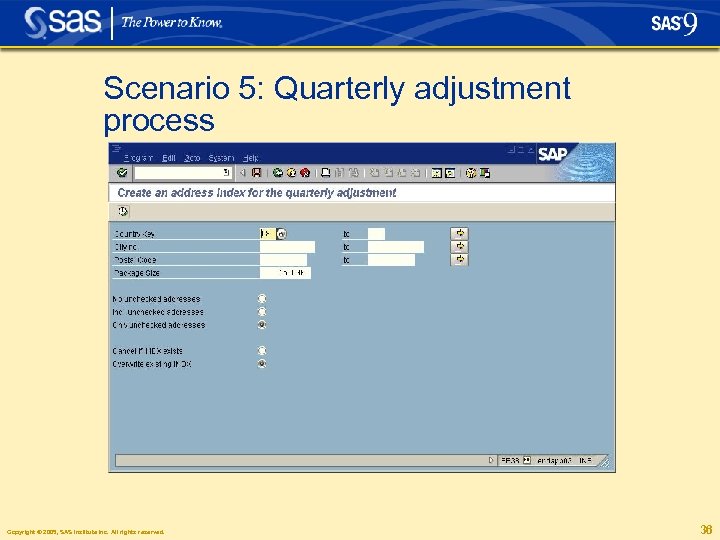Open value help next to Country Key
Screen dimensions: 720x540
281,234
